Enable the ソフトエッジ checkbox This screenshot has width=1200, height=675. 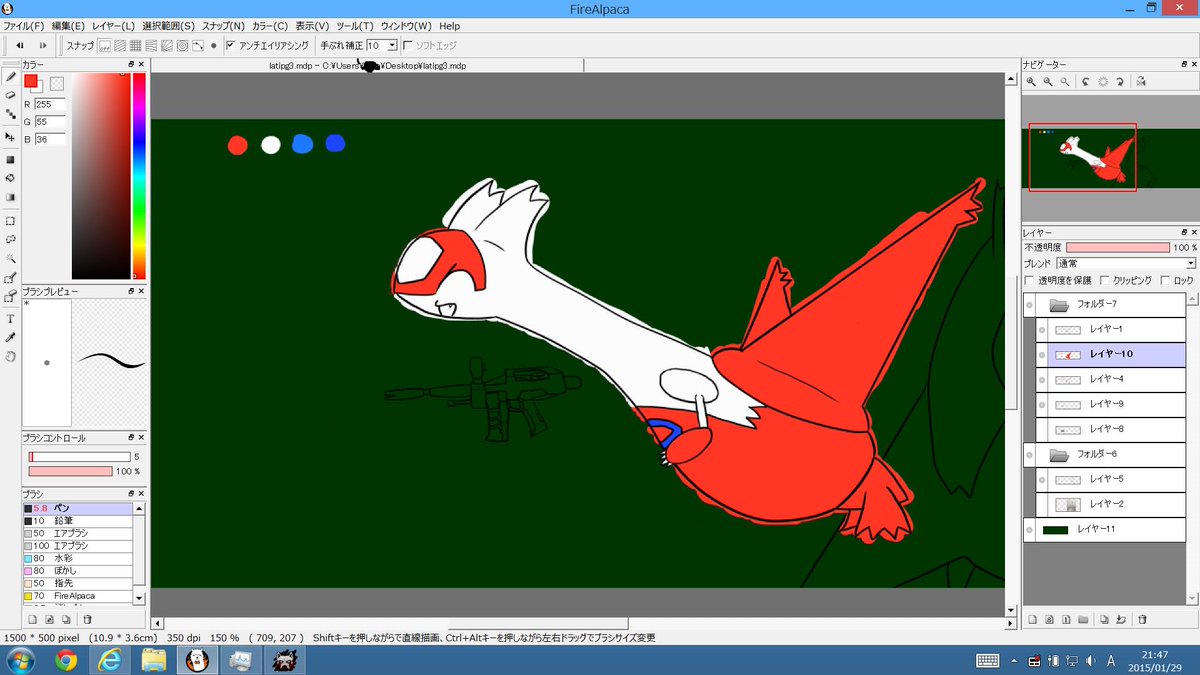click(407, 45)
